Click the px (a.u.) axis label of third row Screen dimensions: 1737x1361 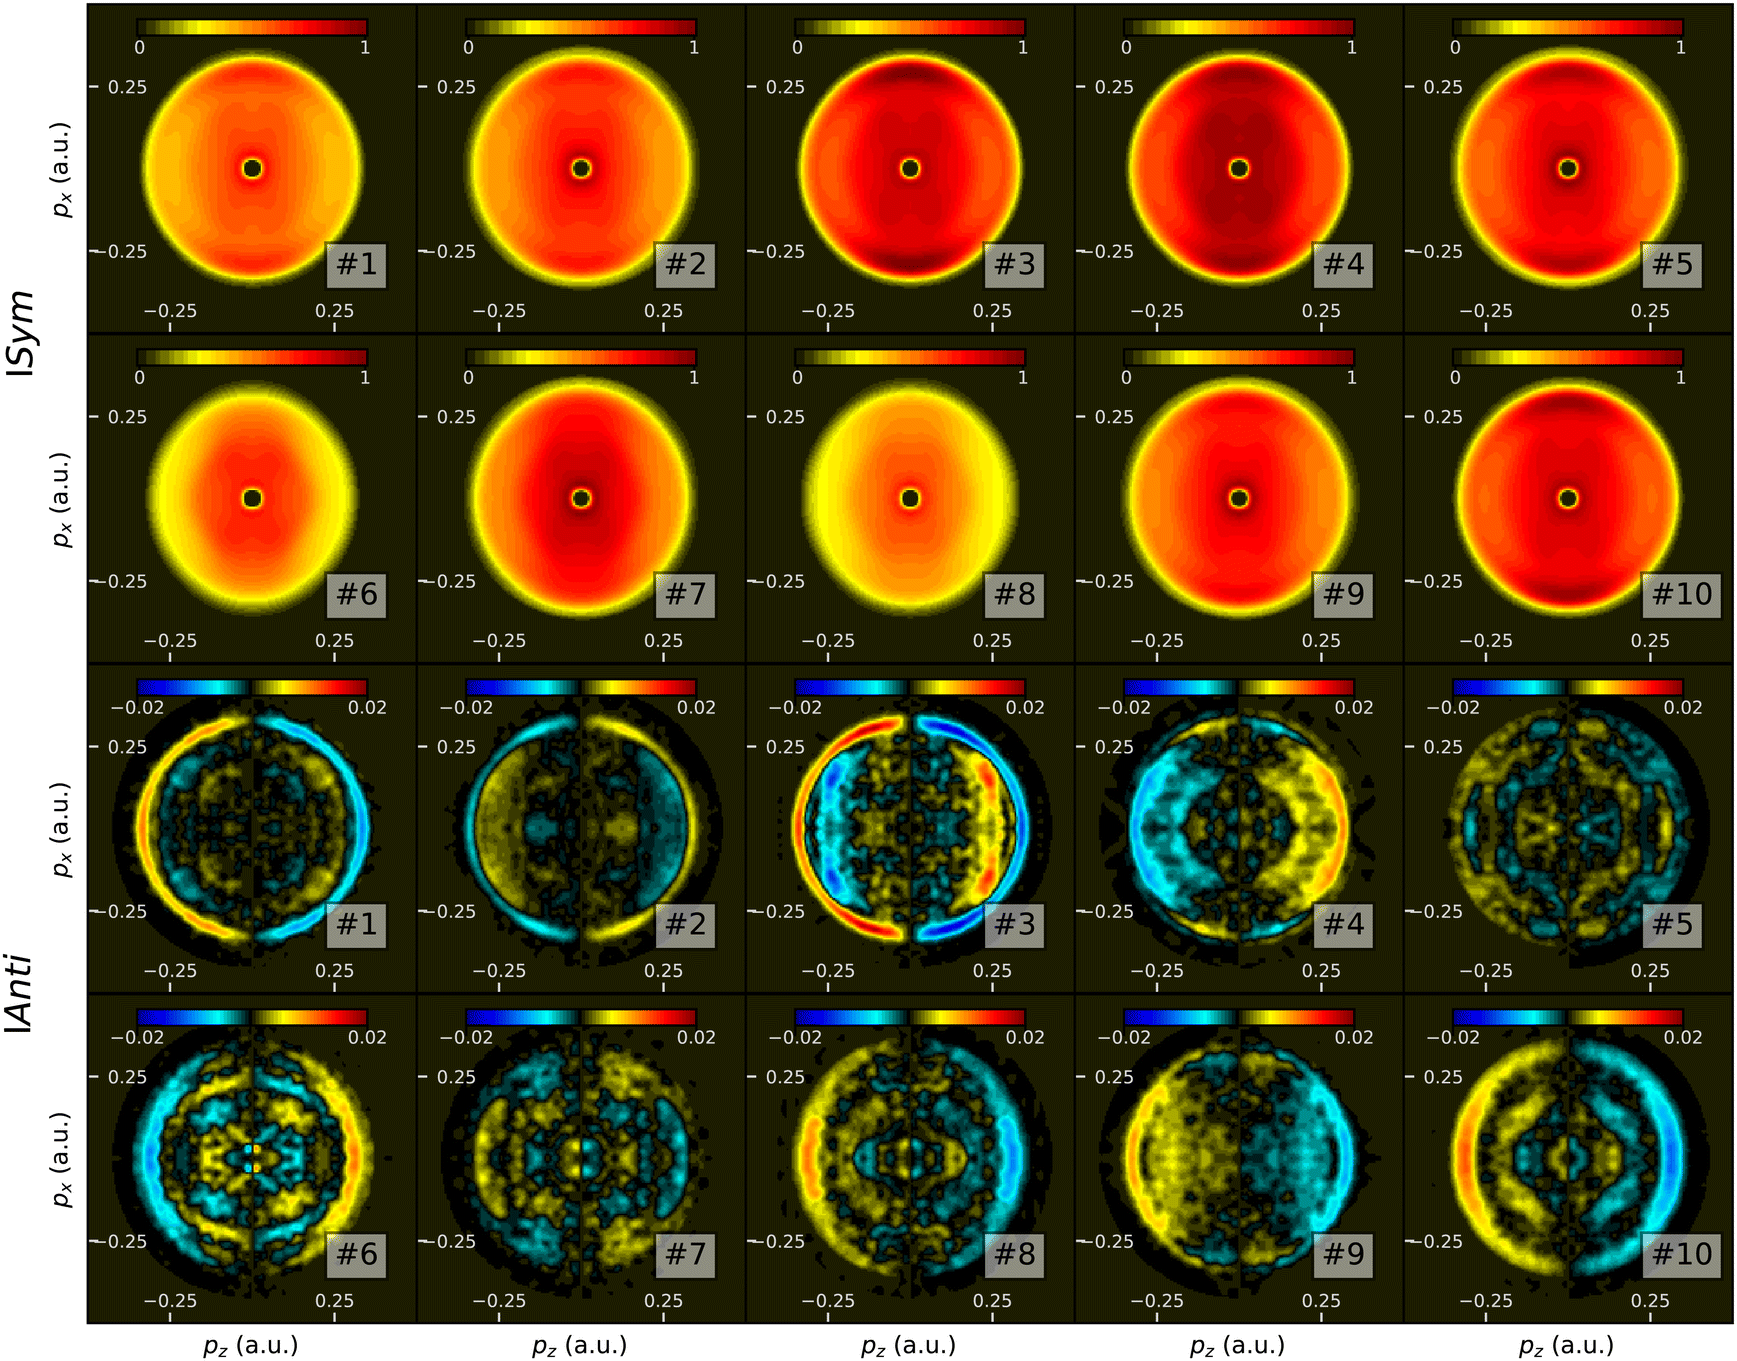point(63,830)
